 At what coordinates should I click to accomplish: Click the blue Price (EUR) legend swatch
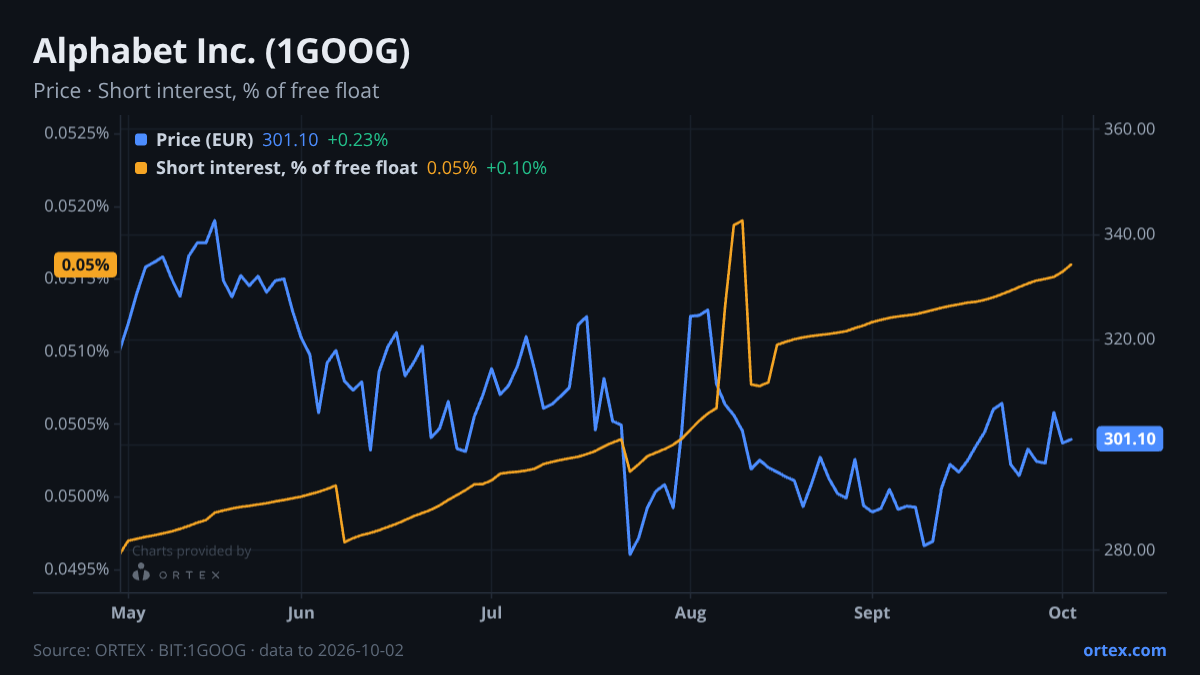point(140,140)
